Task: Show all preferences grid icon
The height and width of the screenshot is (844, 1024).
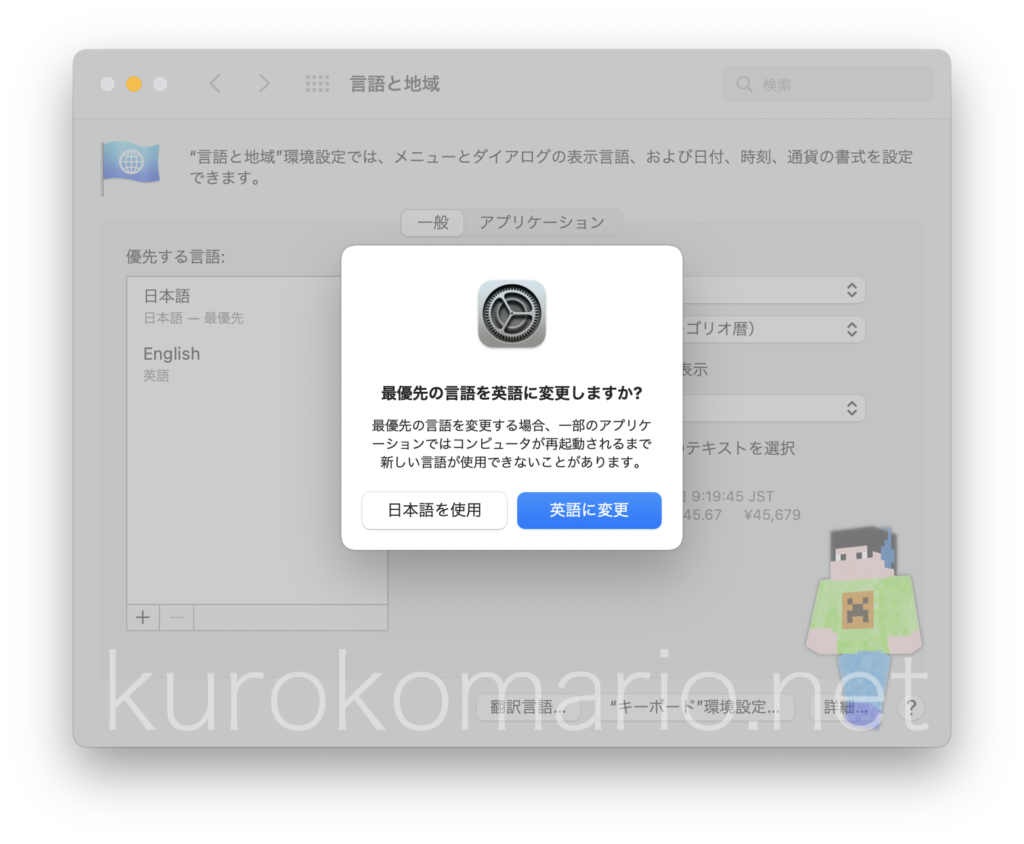Action: coord(317,84)
